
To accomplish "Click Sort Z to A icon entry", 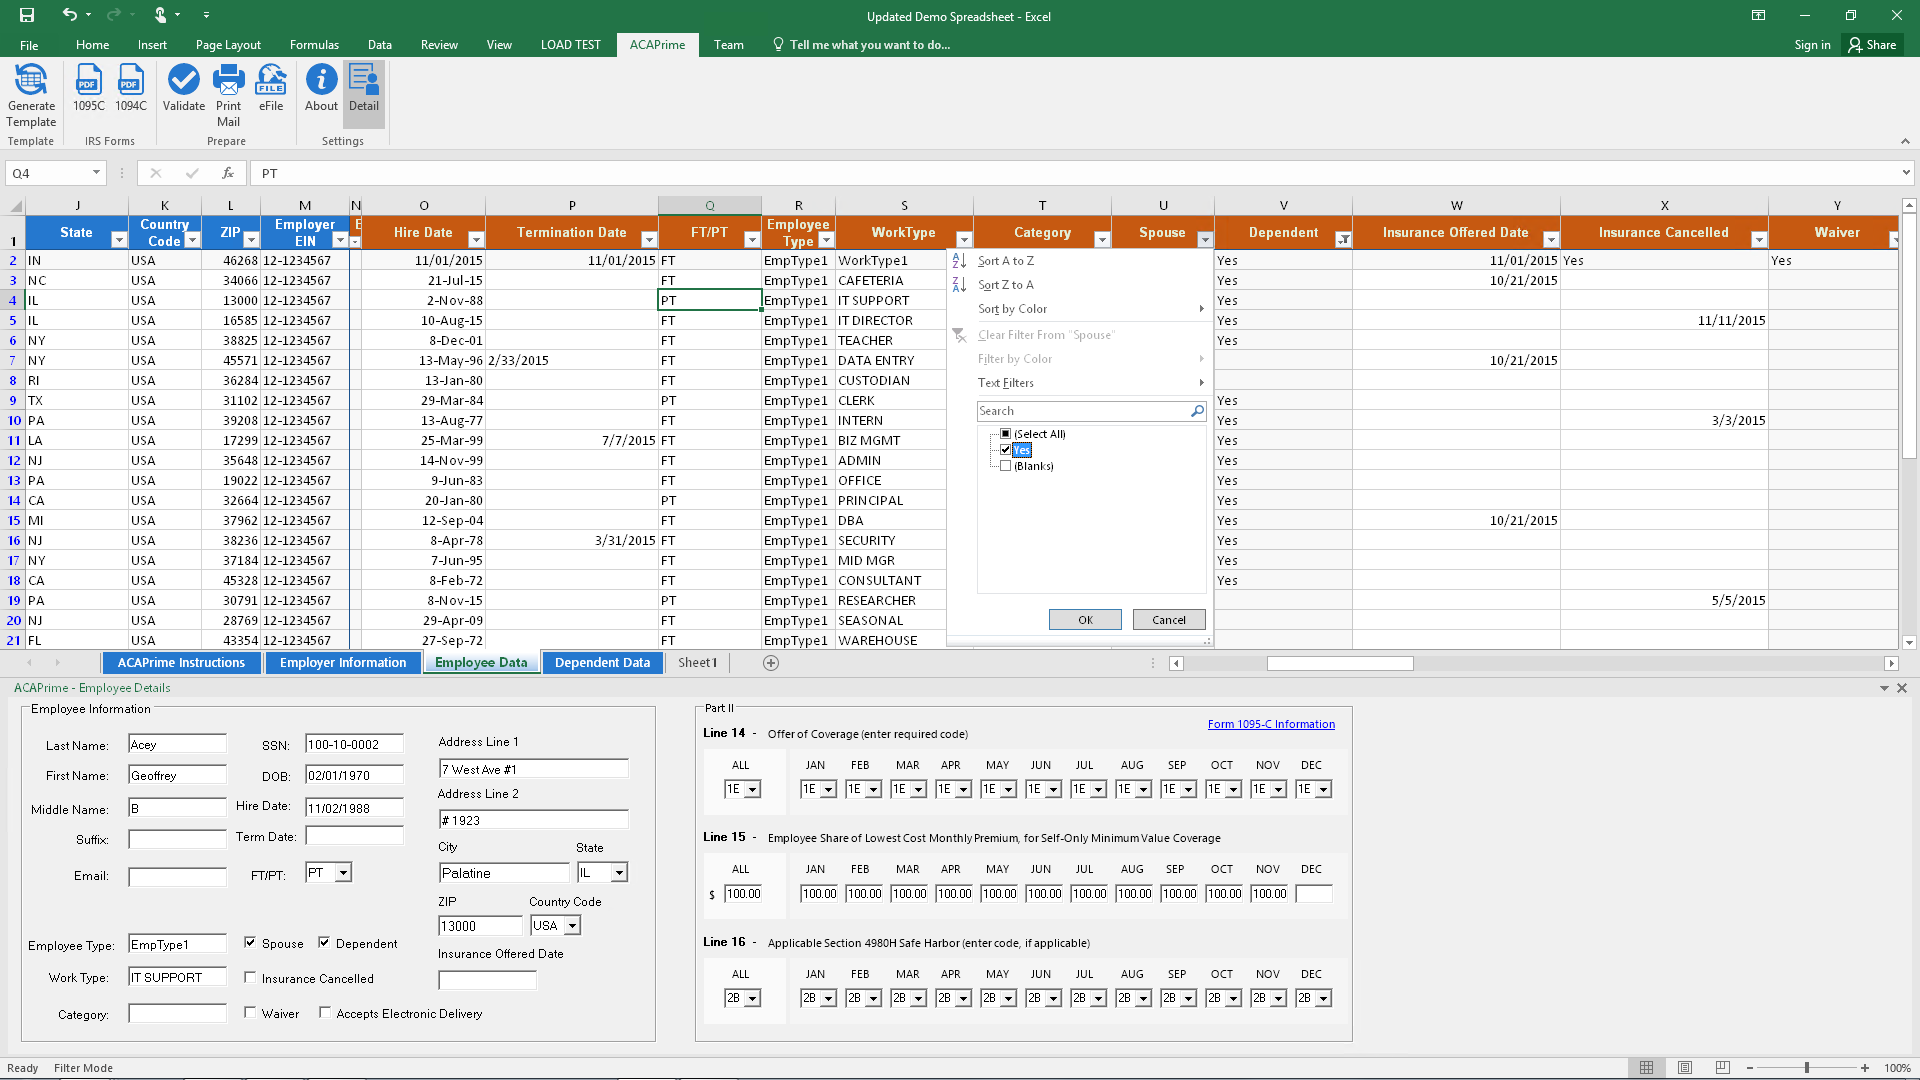I will tap(959, 285).
